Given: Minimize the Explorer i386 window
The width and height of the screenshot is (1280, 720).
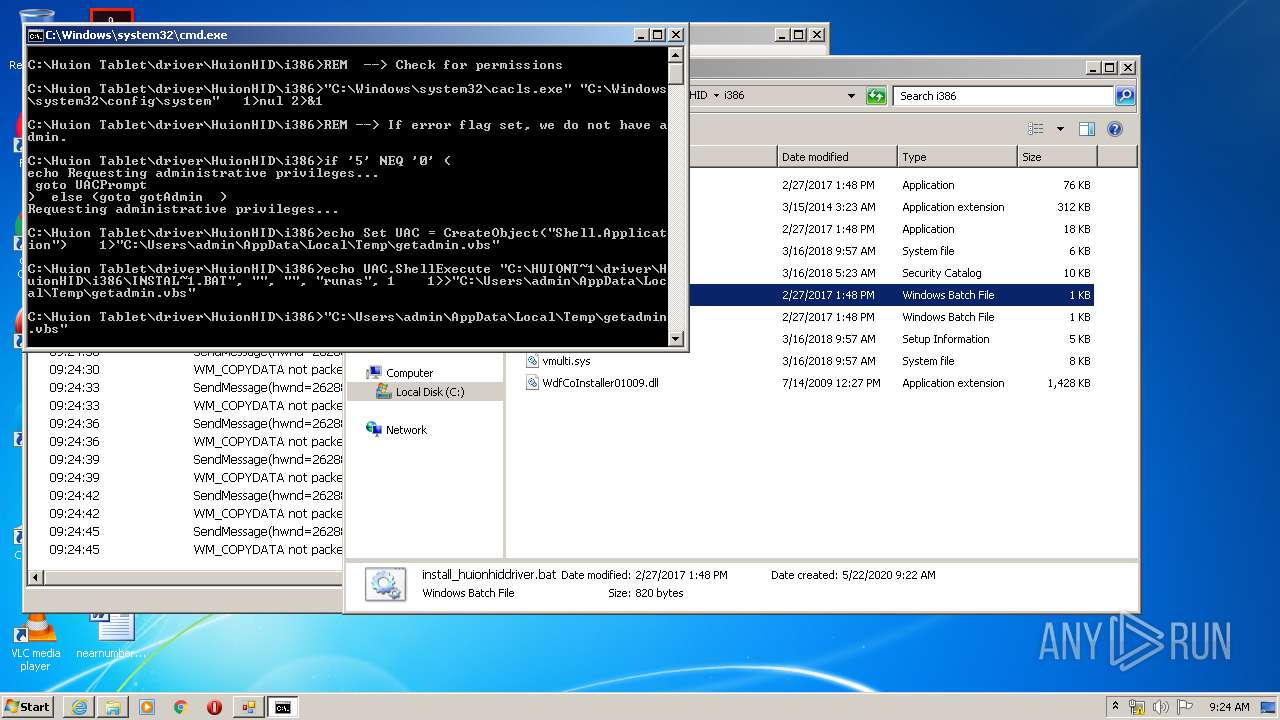Looking at the screenshot, I should (1092, 68).
